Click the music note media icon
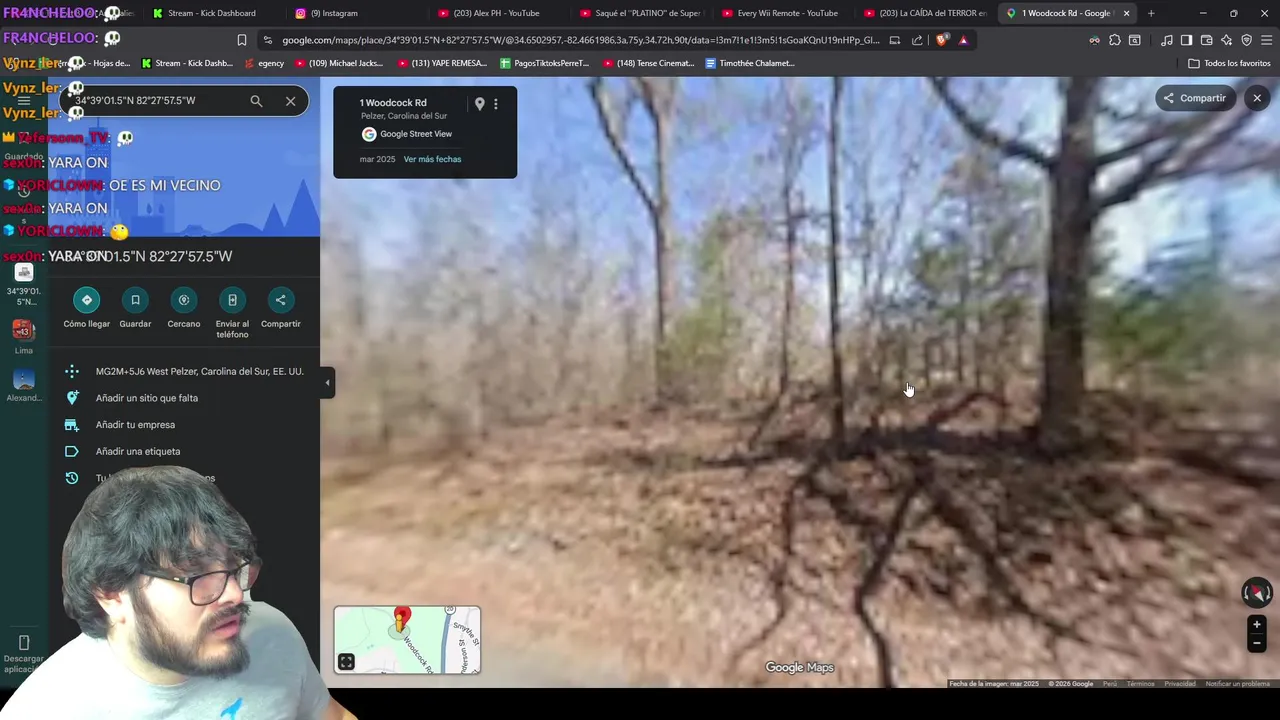Viewport: 1280px width, 720px height. click(x=1167, y=40)
